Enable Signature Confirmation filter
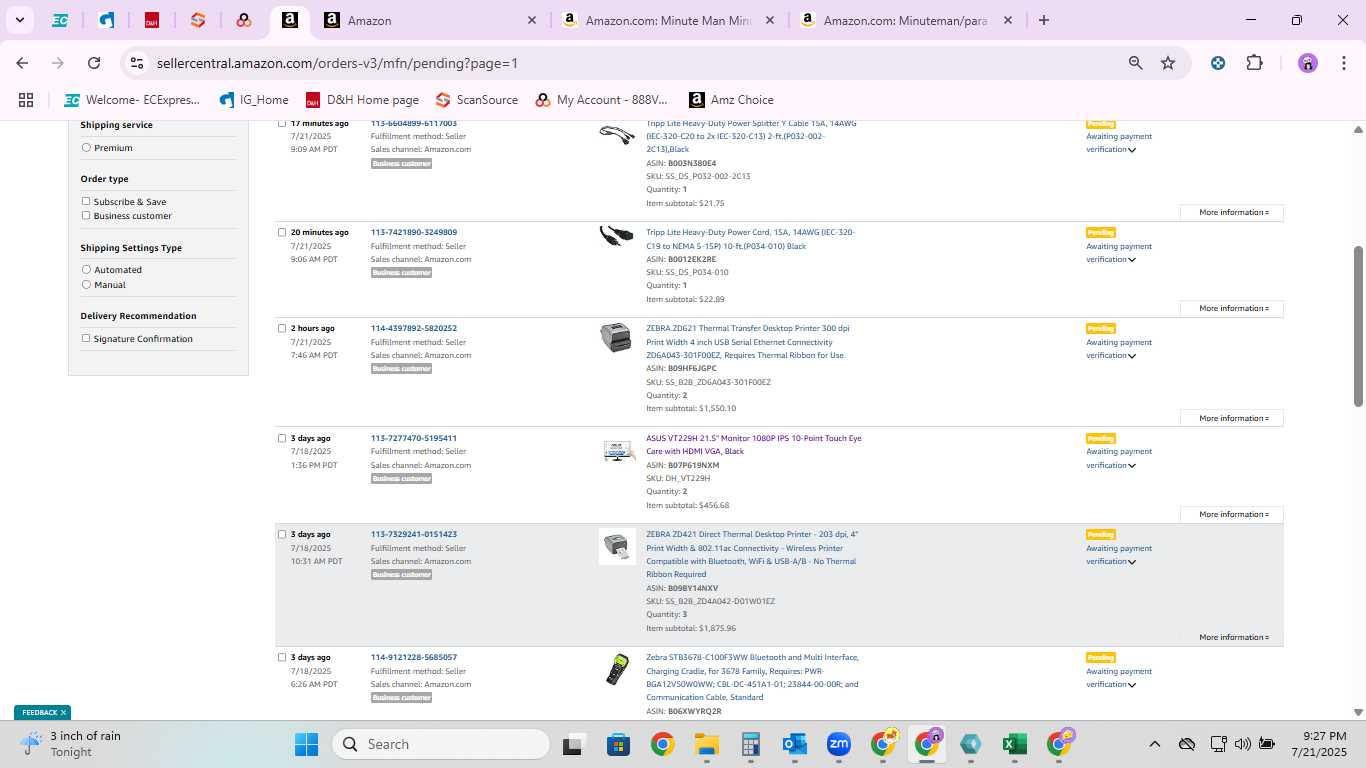Image resolution: width=1366 pixels, height=768 pixels. 86,339
